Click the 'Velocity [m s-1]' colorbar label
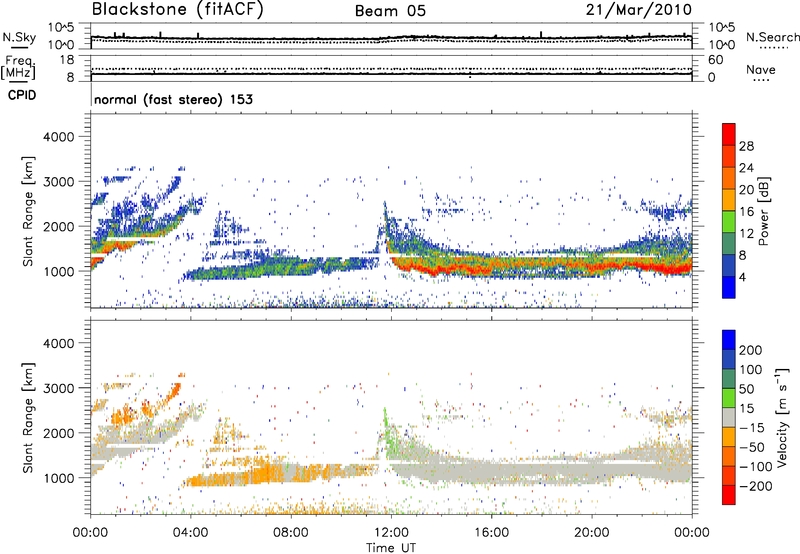 782,417
